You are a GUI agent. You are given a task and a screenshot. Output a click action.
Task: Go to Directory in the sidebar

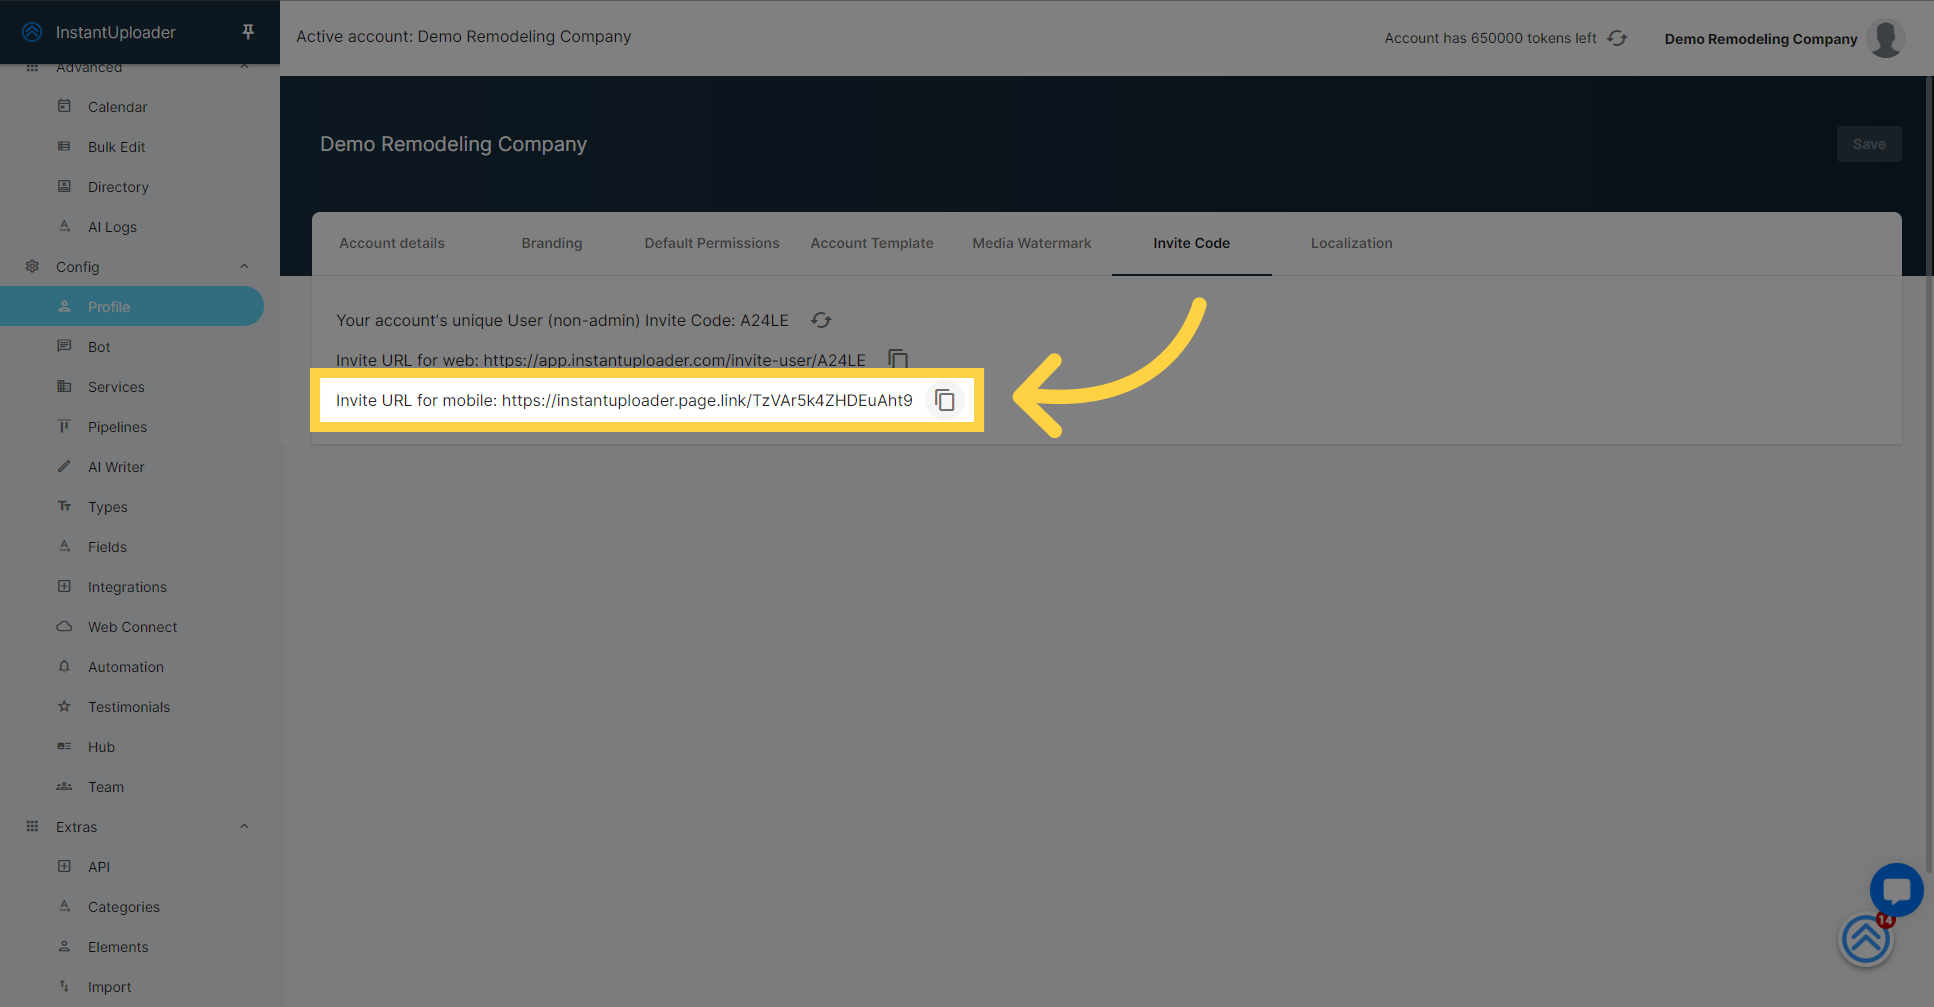coord(132,187)
